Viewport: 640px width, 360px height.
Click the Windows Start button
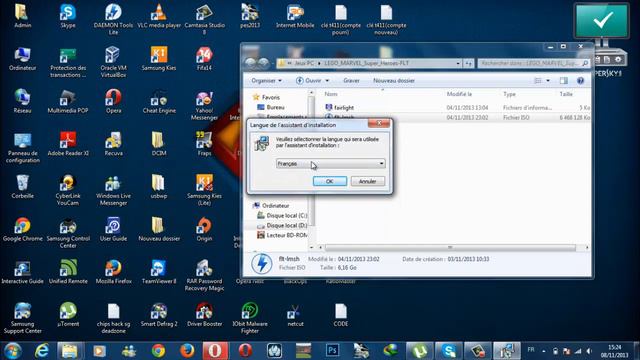[13, 351]
